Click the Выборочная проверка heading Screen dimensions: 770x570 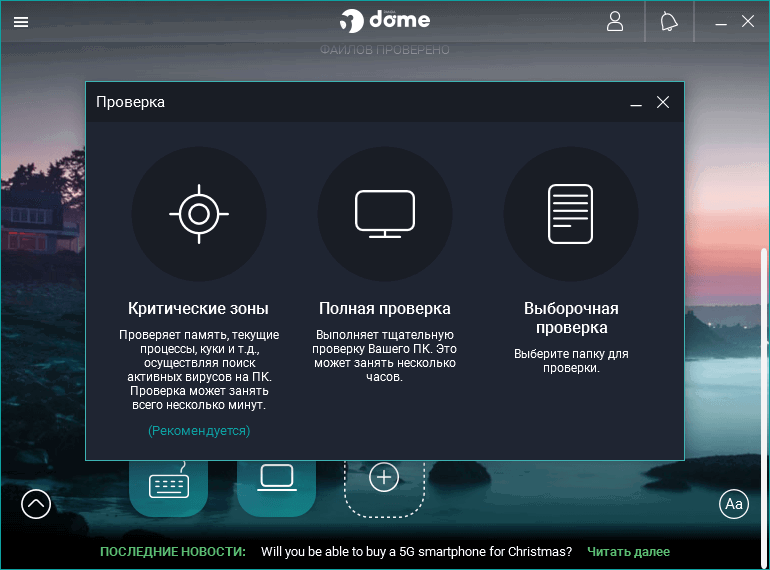coord(571,318)
